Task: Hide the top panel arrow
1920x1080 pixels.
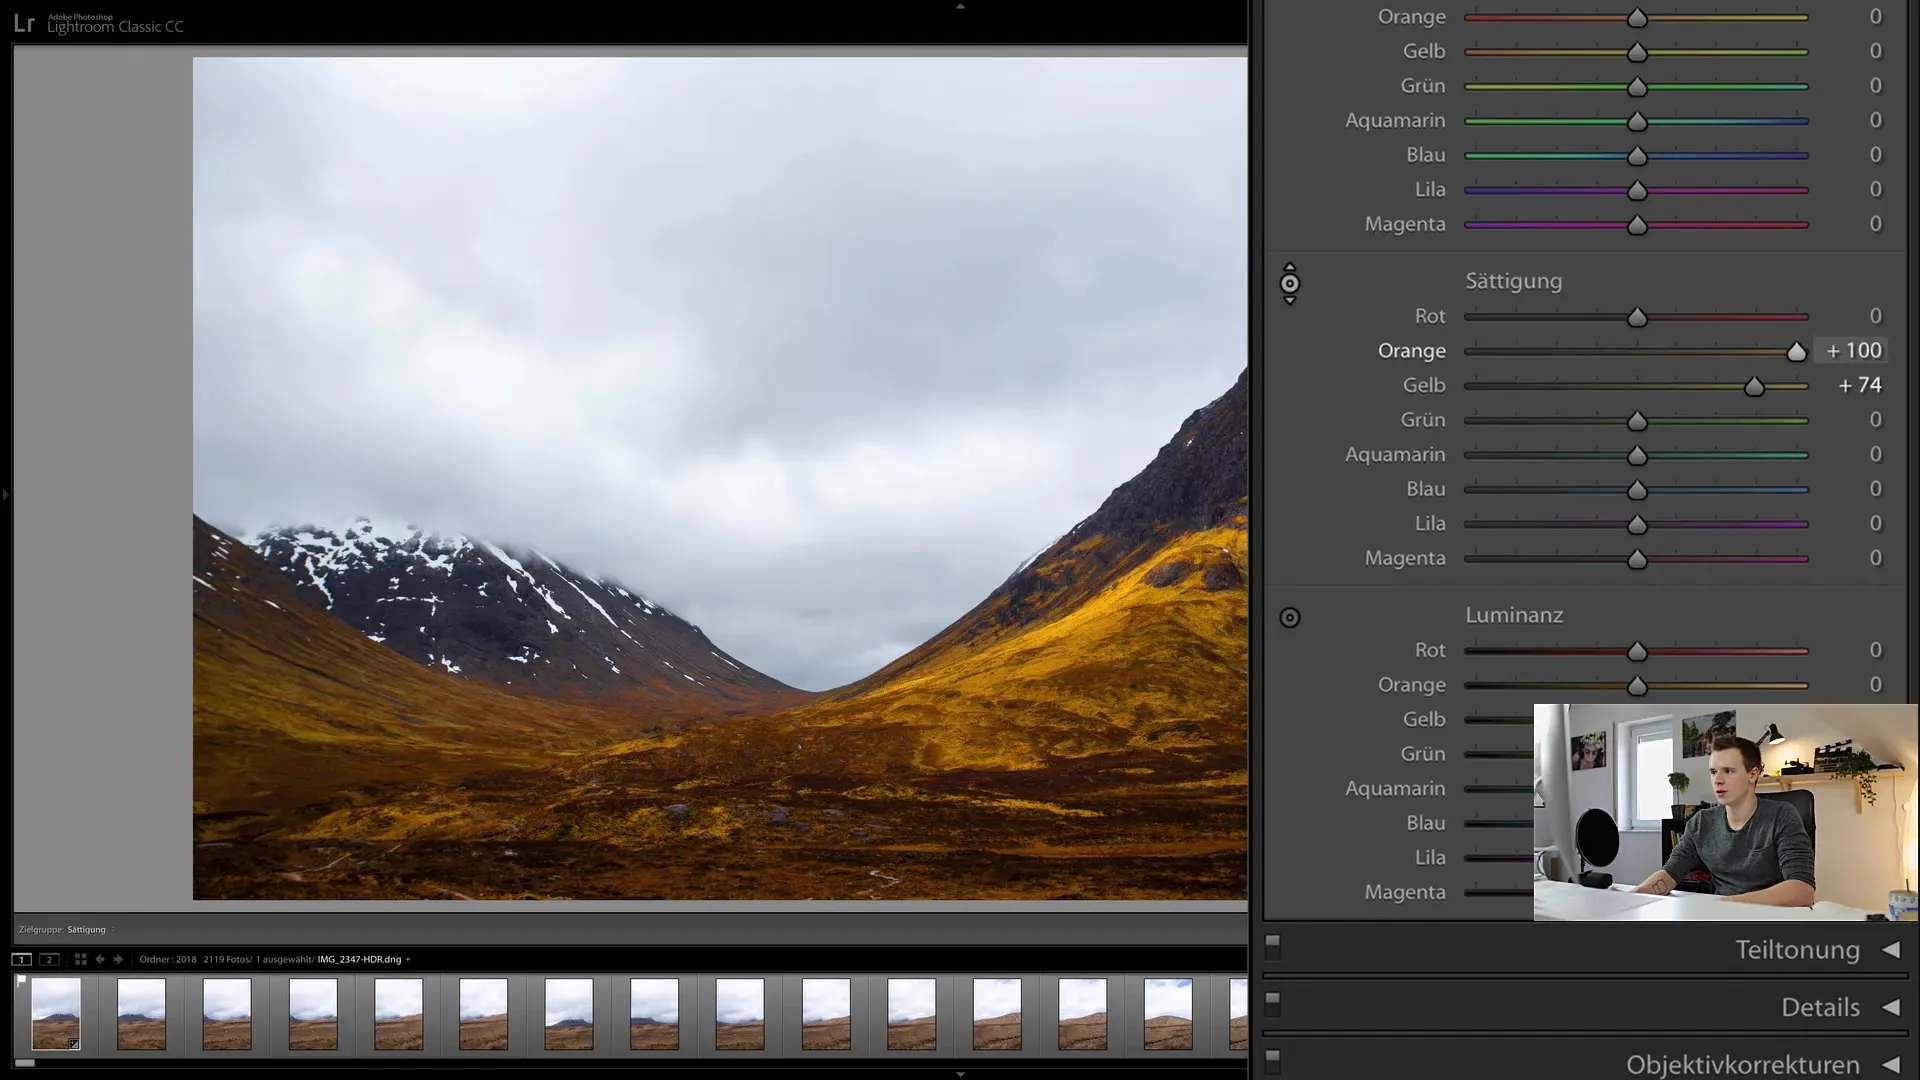Action: [960, 6]
